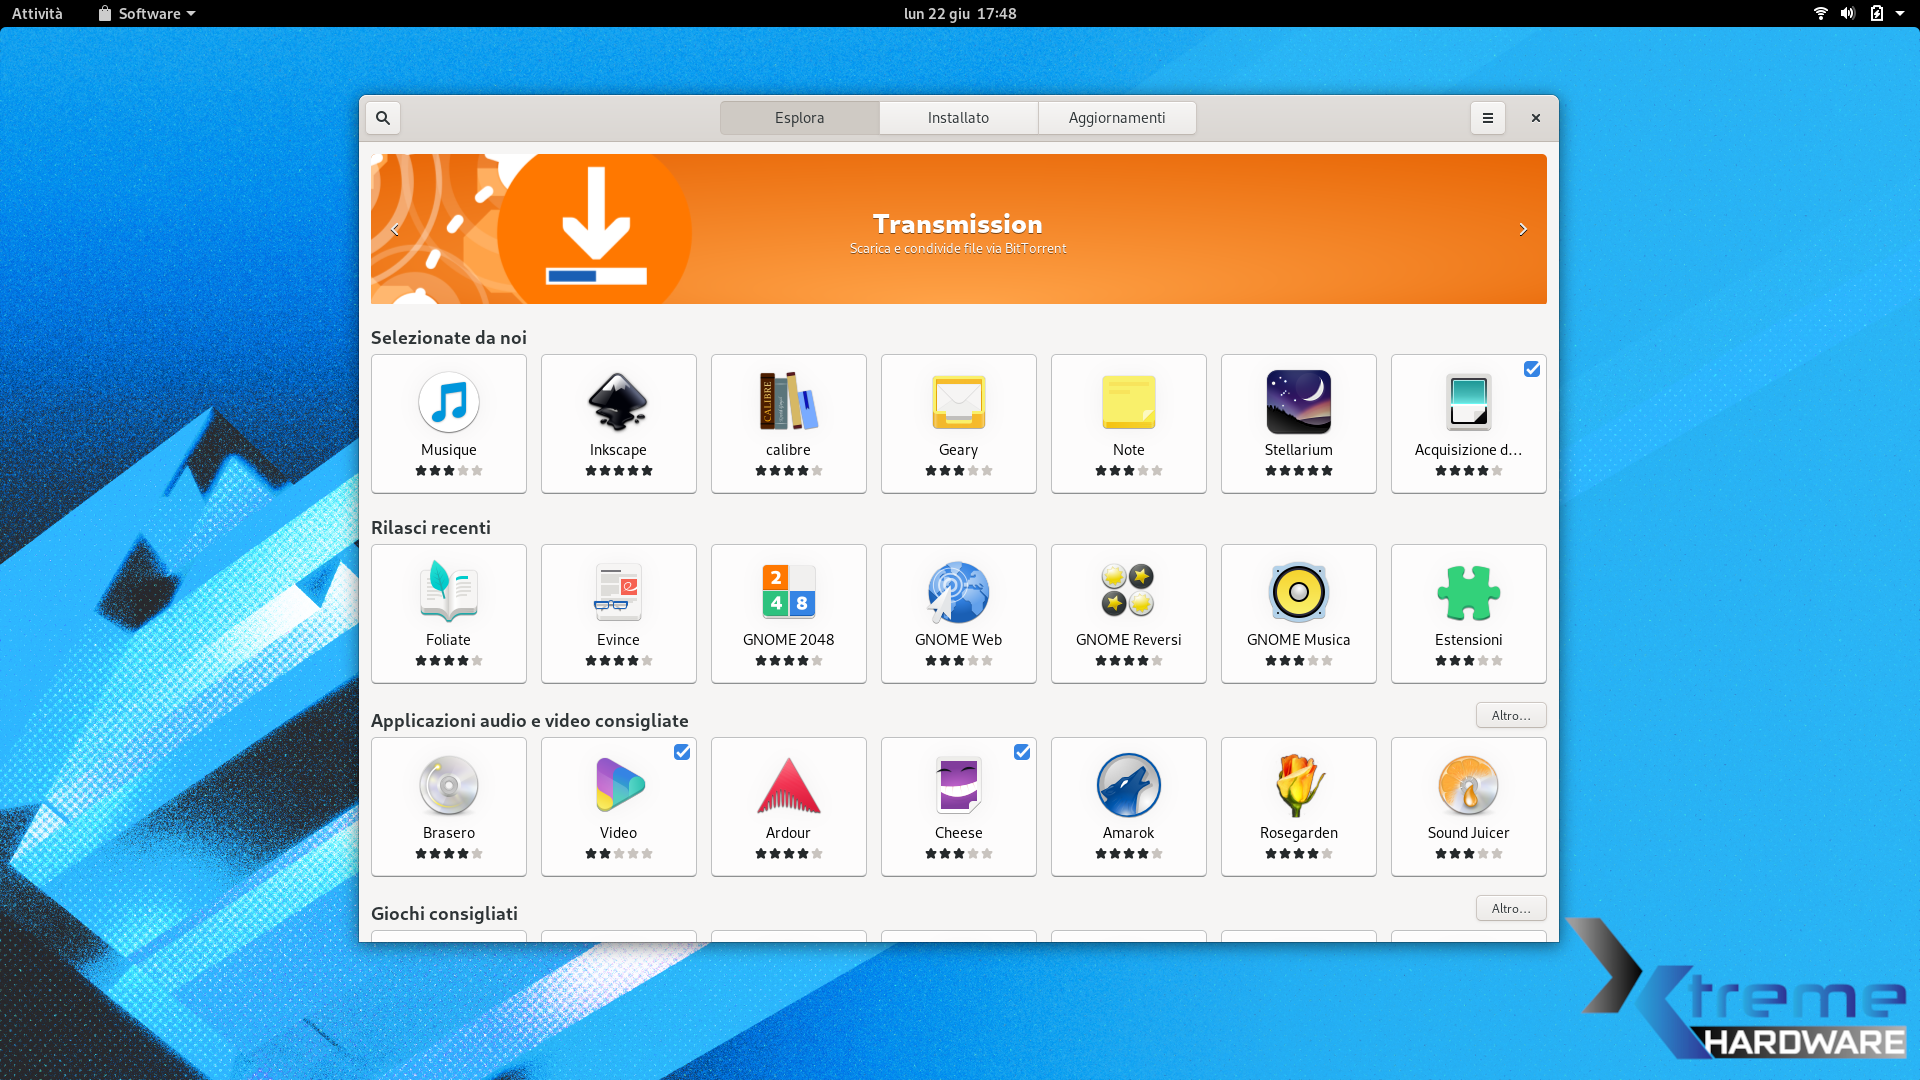This screenshot has width=1920, height=1080.
Task: Open the system status menu arrow
Action: [1900, 13]
